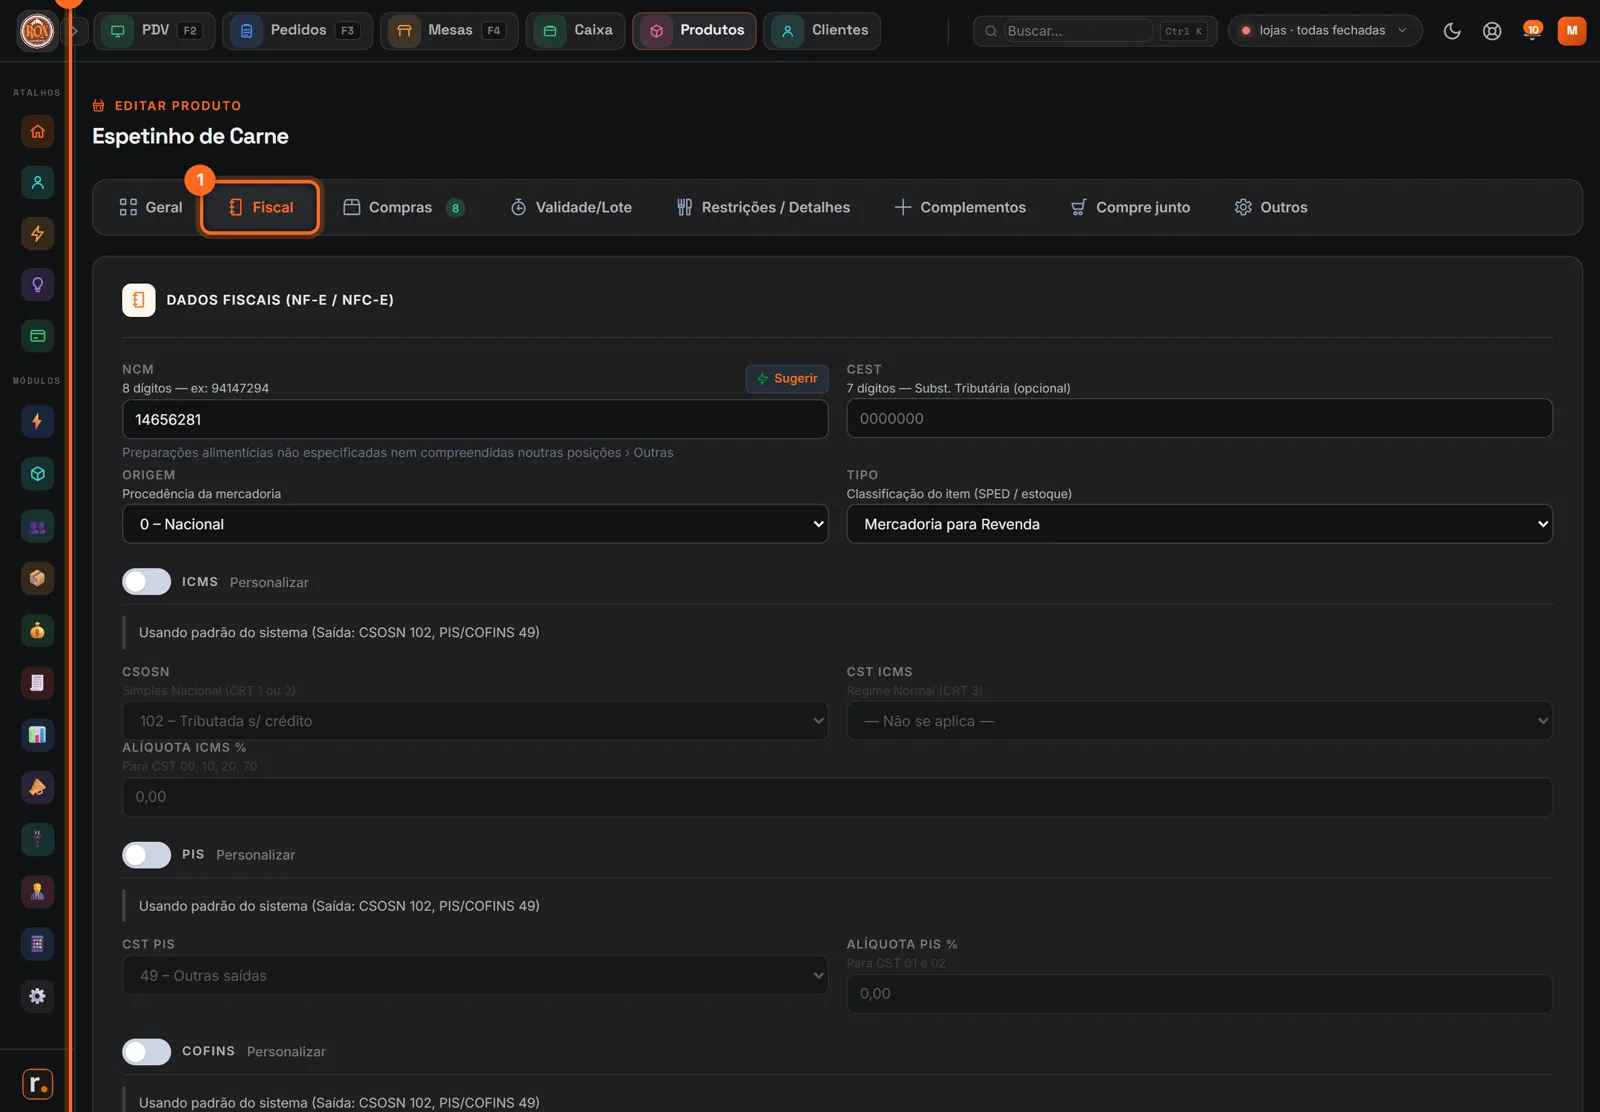1600x1112 pixels.
Task: Click the person shortcut icon in sidebar
Action: [37, 182]
